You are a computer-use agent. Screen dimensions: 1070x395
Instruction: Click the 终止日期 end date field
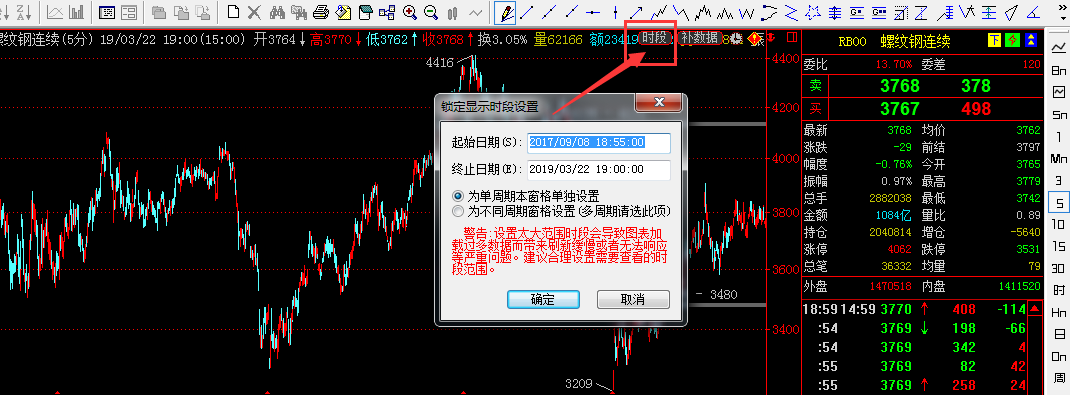click(599, 169)
